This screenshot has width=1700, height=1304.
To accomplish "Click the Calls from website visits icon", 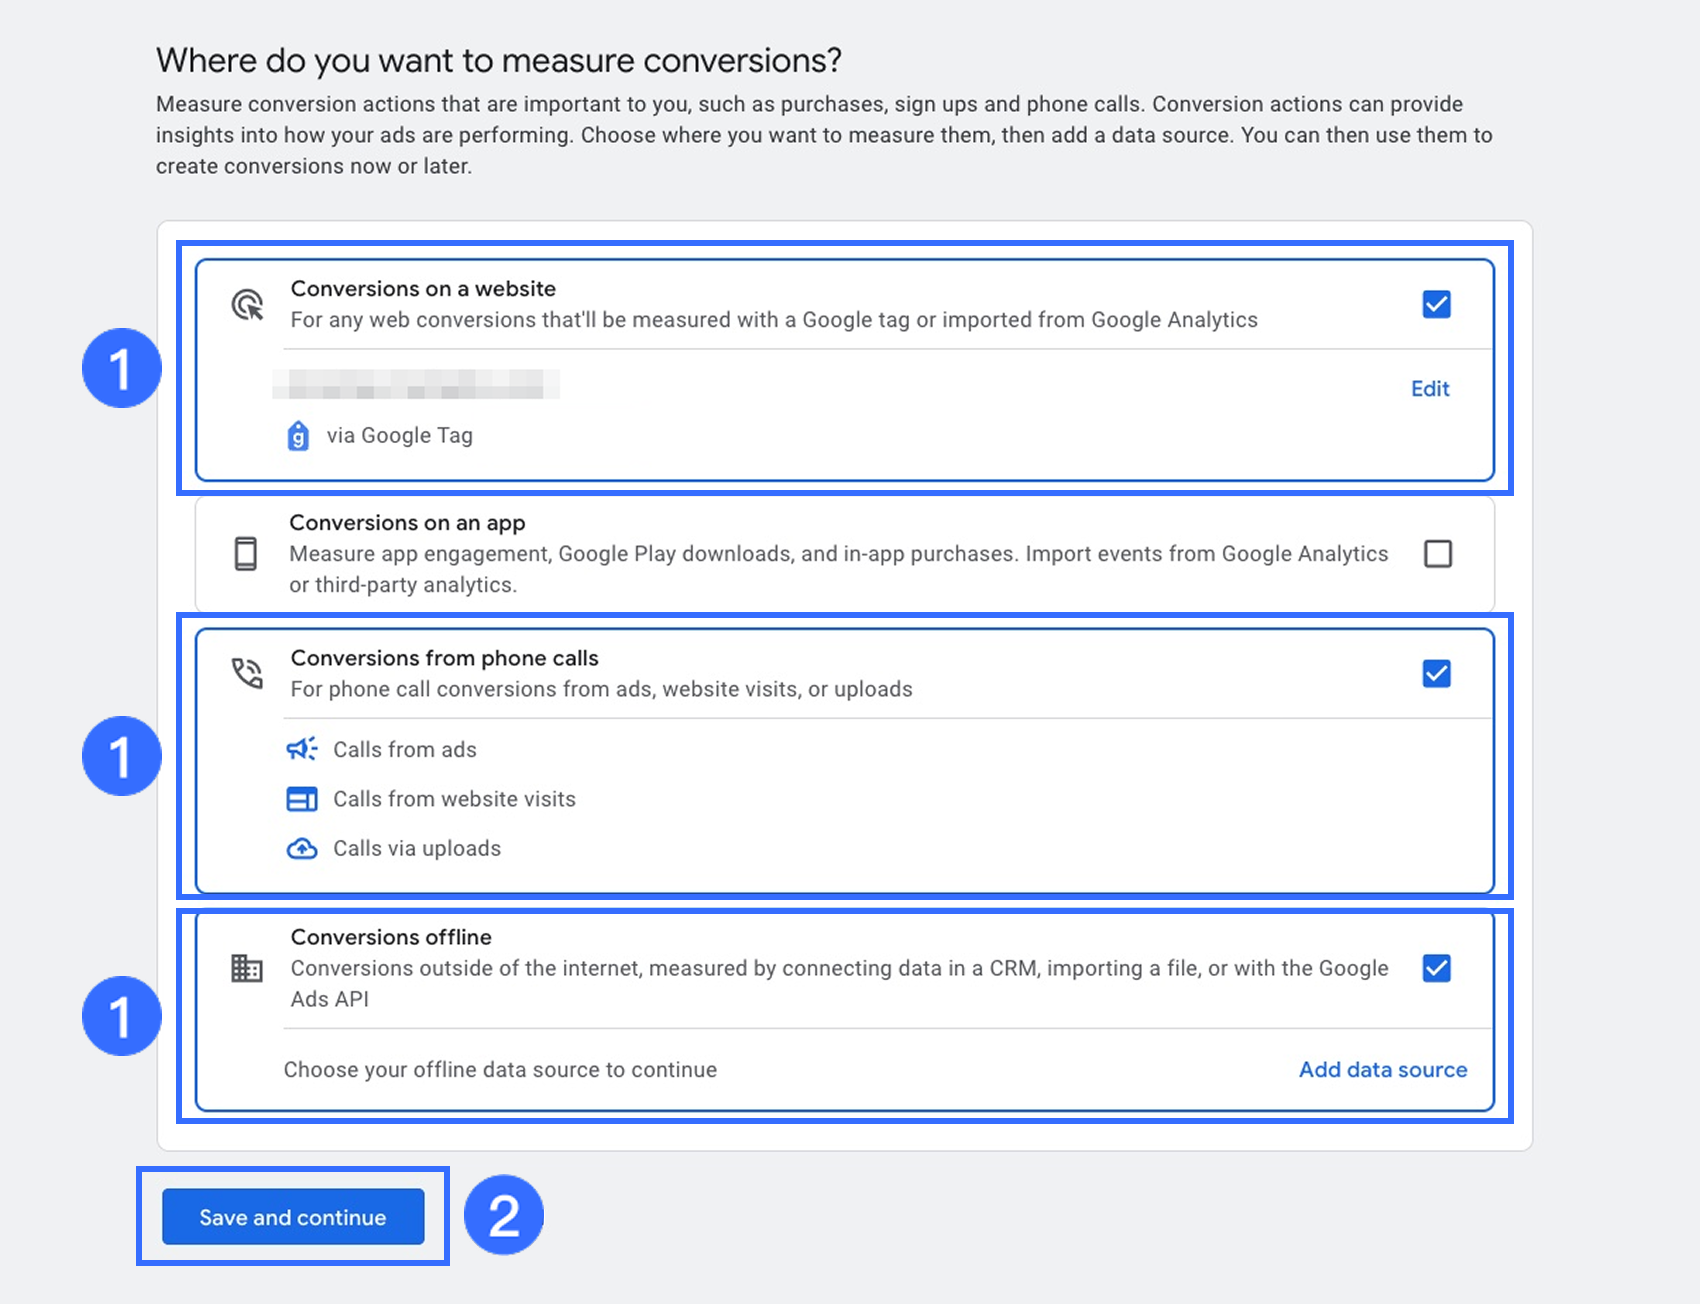I will point(302,799).
